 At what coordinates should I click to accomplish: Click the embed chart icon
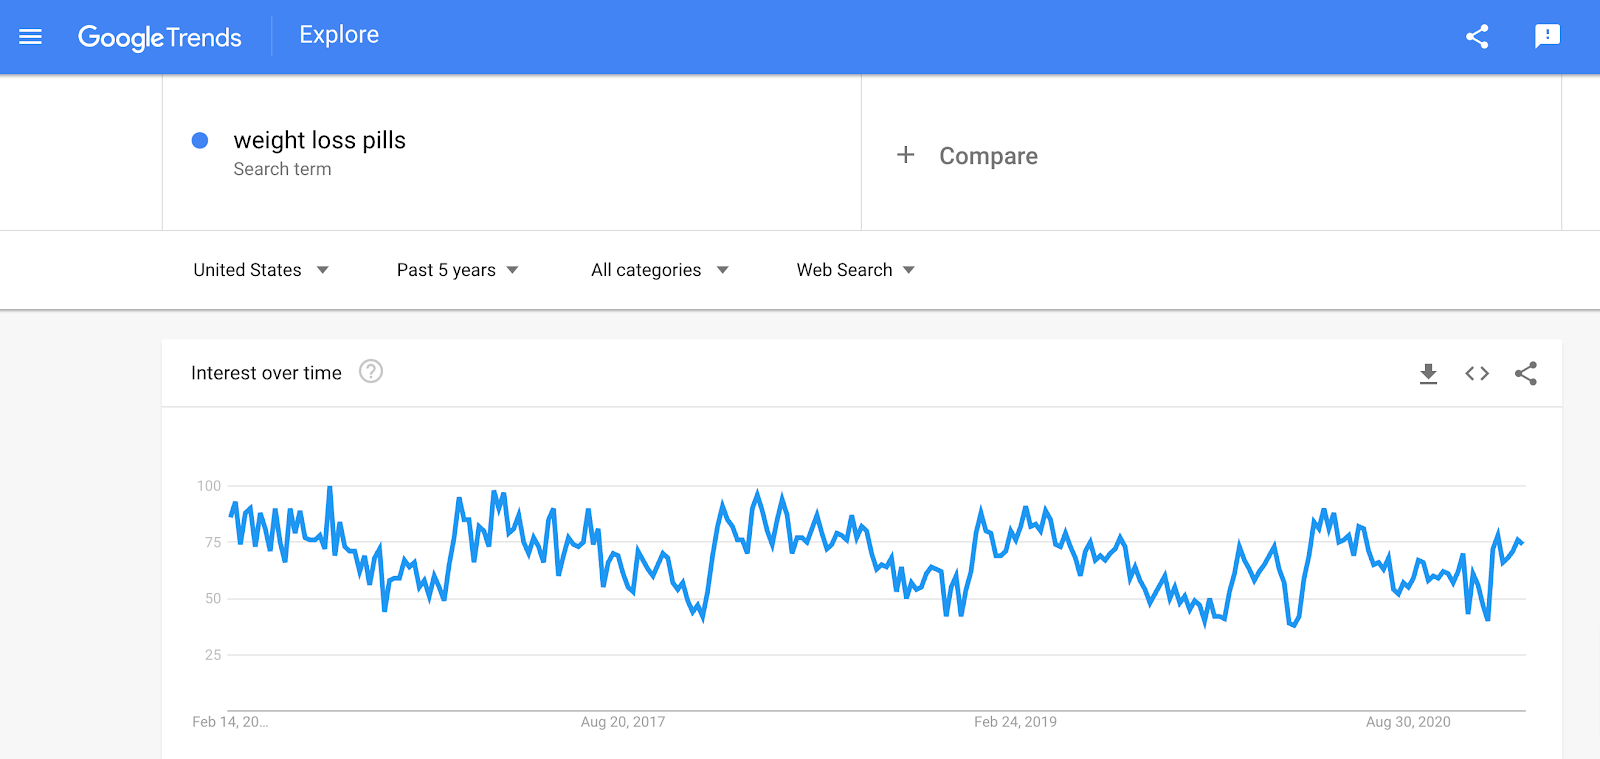(x=1476, y=373)
